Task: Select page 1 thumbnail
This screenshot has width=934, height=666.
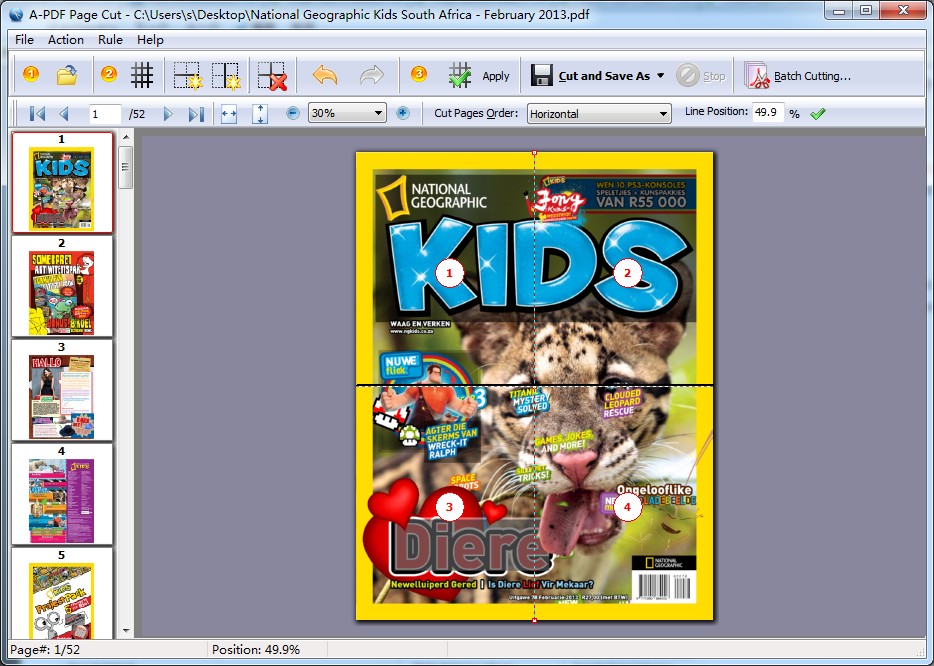Action: point(62,182)
